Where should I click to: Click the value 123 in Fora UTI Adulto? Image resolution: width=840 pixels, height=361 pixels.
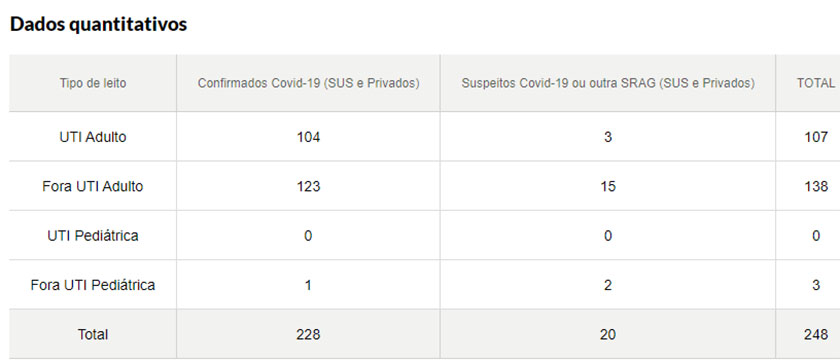(x=309, y=186)
